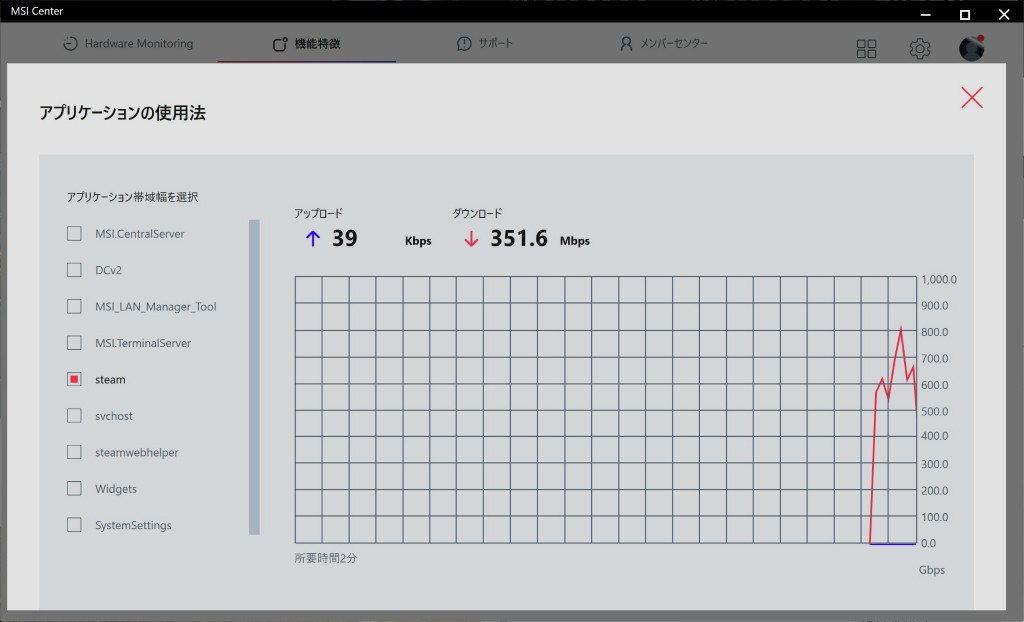This screenshot has width=1024, height=622.
Task: Go to the メンバーセンター tab
Action: 663,44
